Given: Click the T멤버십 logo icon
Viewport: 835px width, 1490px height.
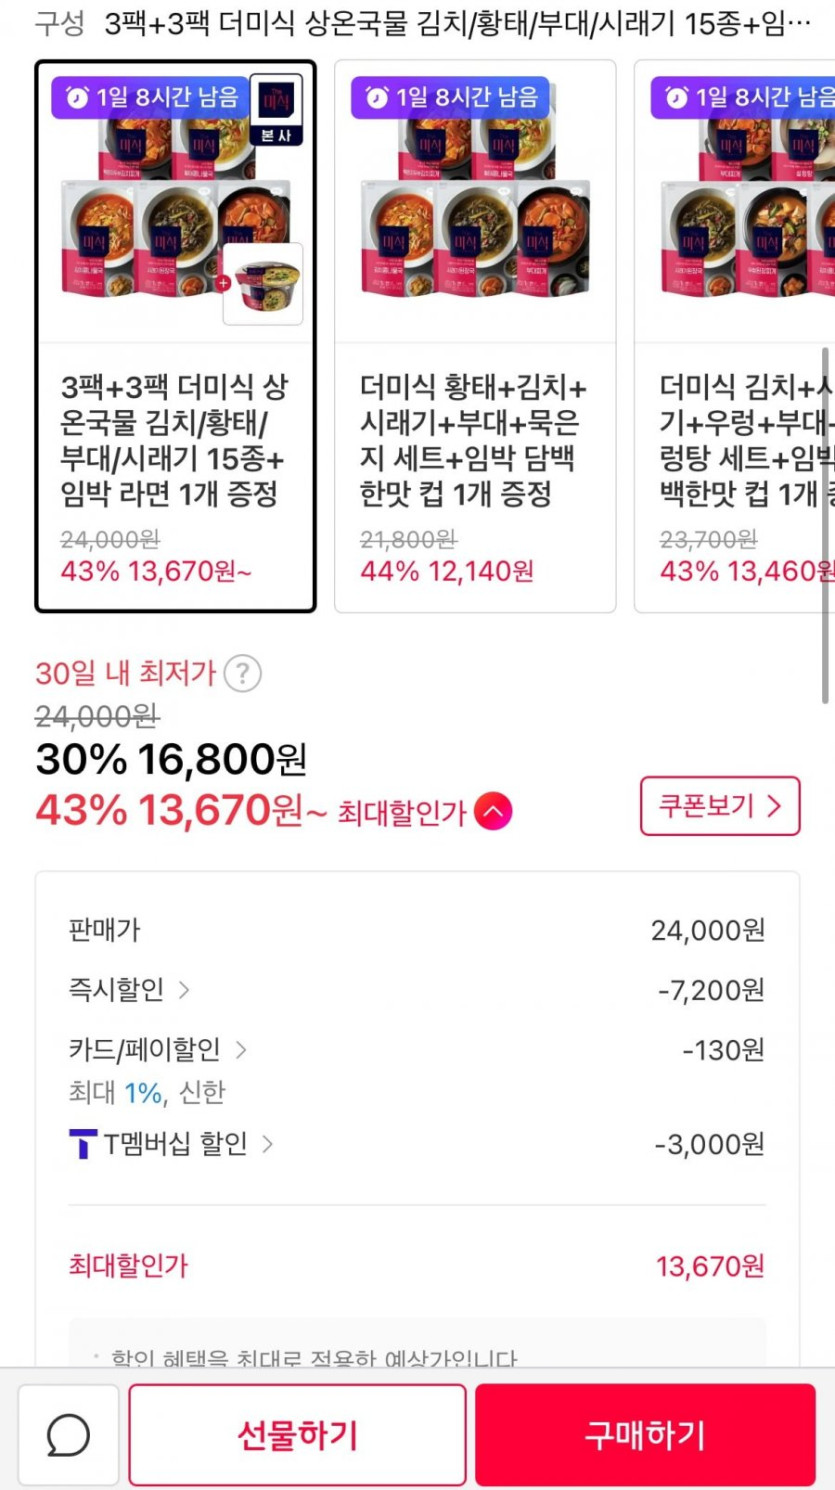Looking at the screenshot, I should (x=83, y=1144).
